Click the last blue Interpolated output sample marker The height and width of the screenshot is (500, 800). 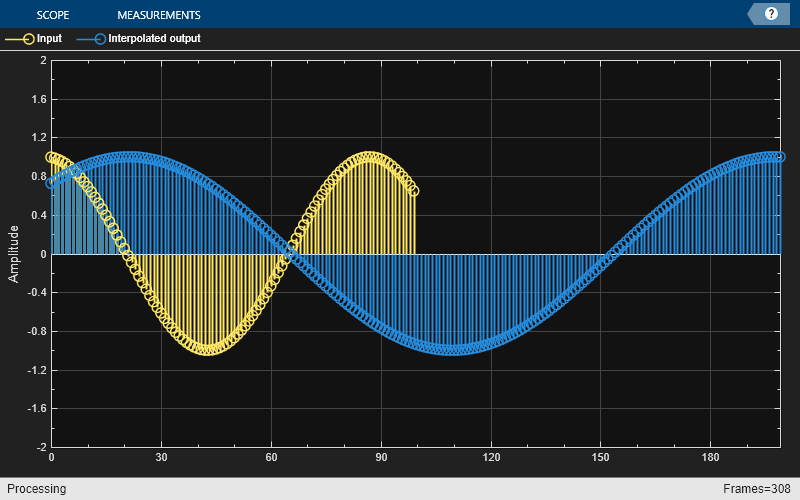coord(780,157)
